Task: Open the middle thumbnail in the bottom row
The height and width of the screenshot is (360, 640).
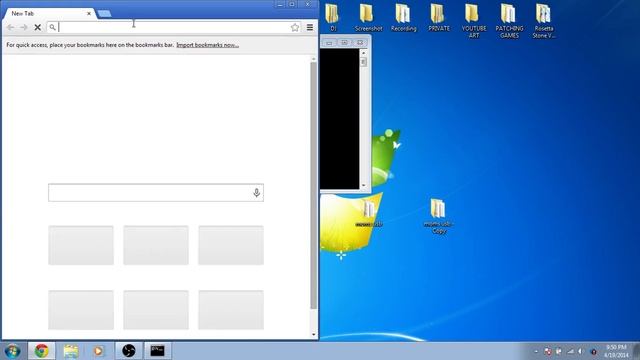Action: (156, 310)
